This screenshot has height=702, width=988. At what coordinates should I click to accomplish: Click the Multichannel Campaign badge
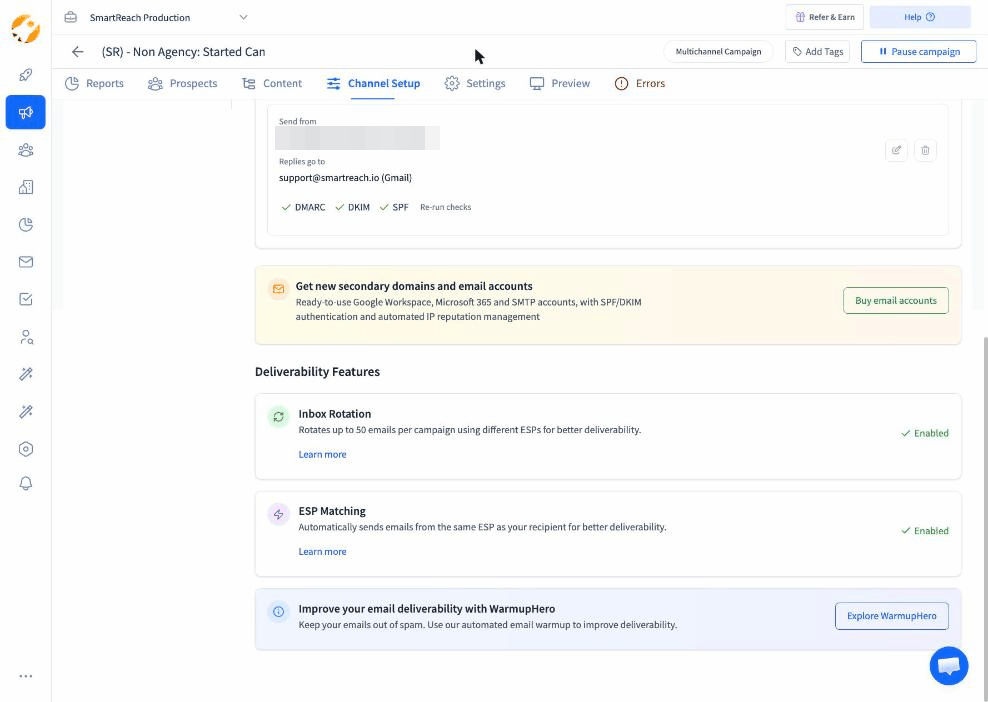[x=718, y=52]
